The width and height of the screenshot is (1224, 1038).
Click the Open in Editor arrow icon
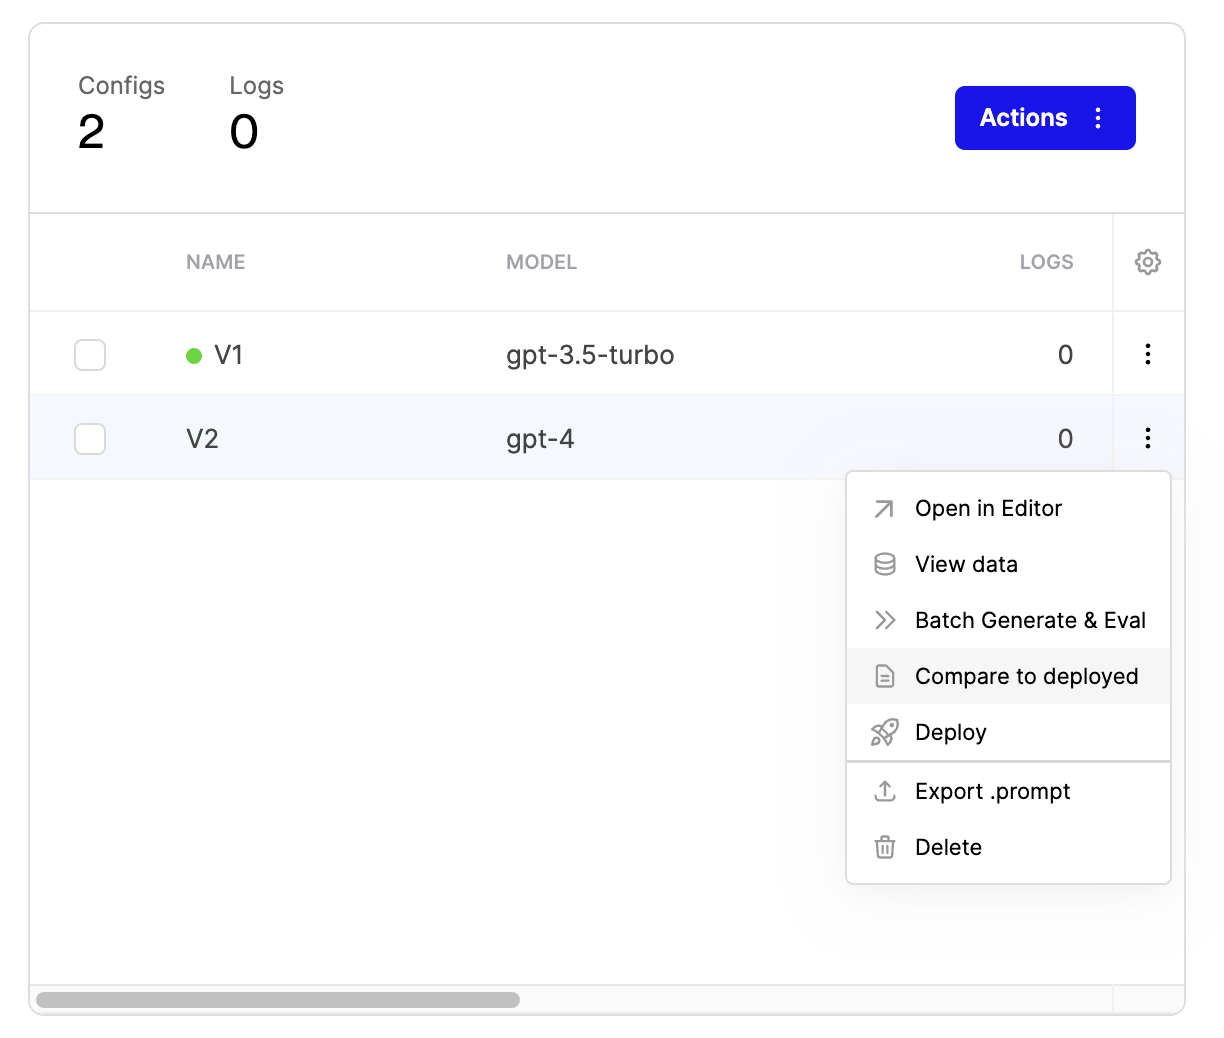[884, 509]
